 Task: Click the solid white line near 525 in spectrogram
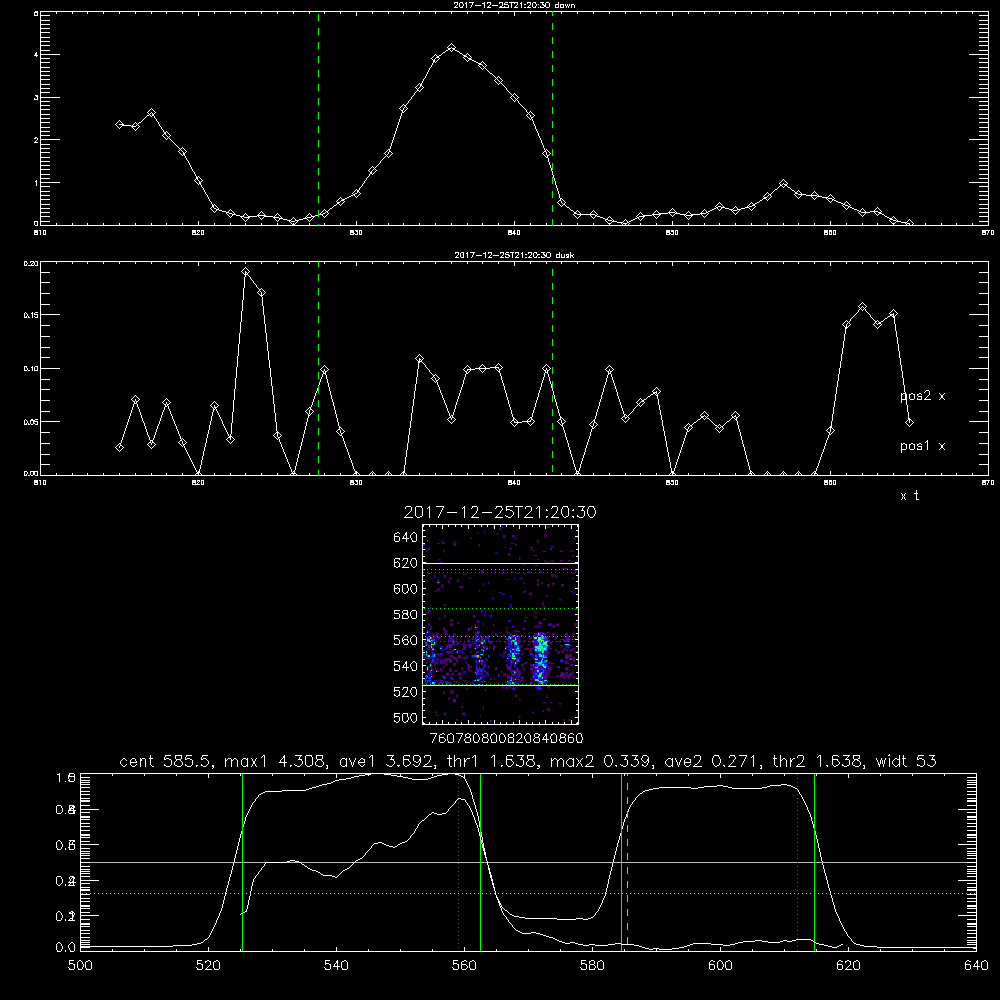coord(501,685)
